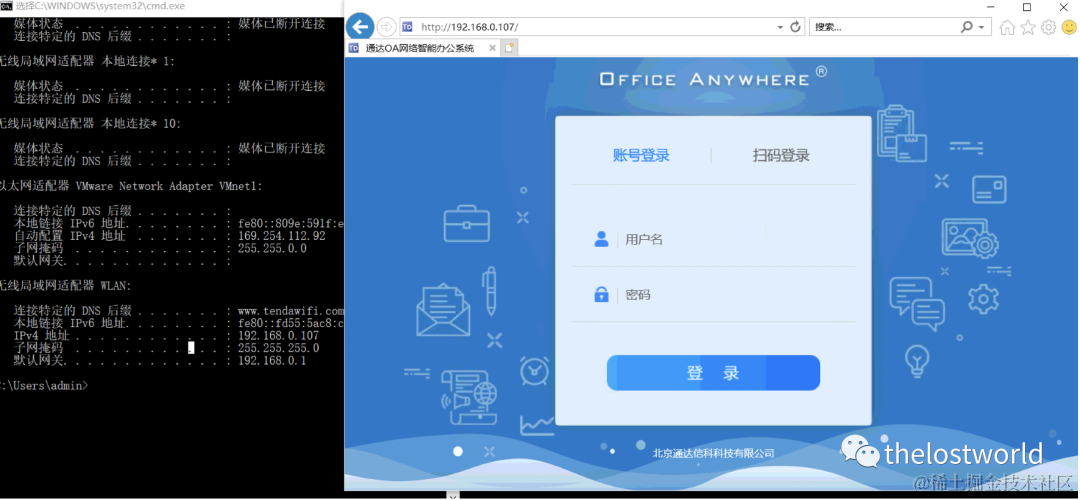Click the Office Anywhere logo text
The width and height of the screenshot is (1080, 500).
(x=713, y=78)
